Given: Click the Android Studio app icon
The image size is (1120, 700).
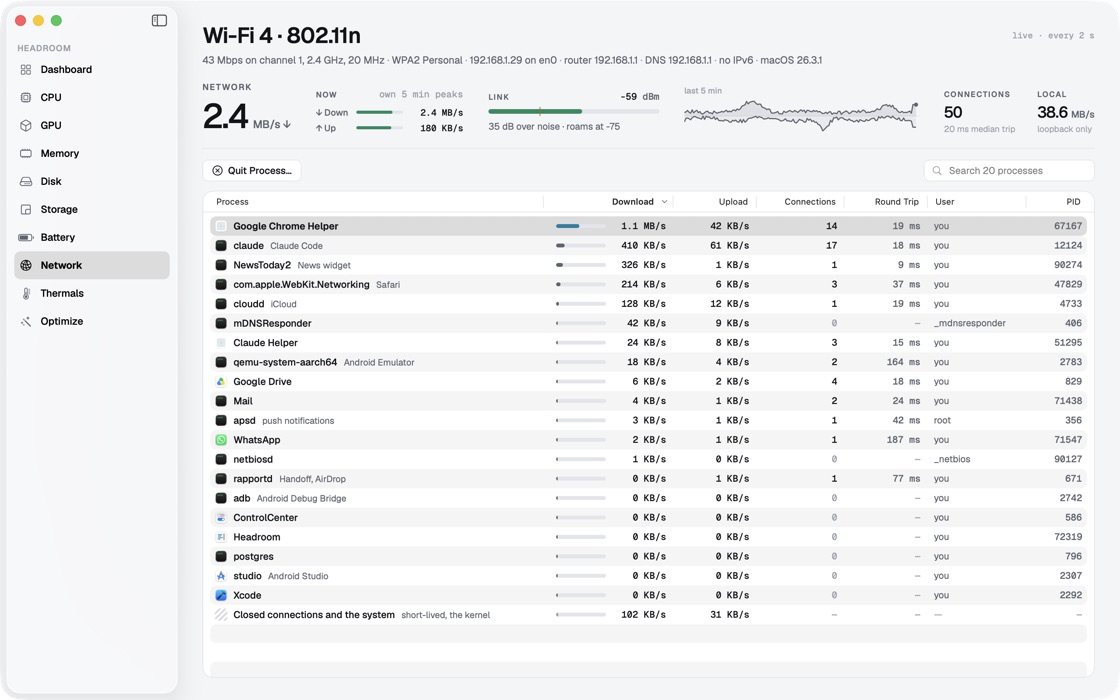Looking at the screenshot, I should click(221, 576).
